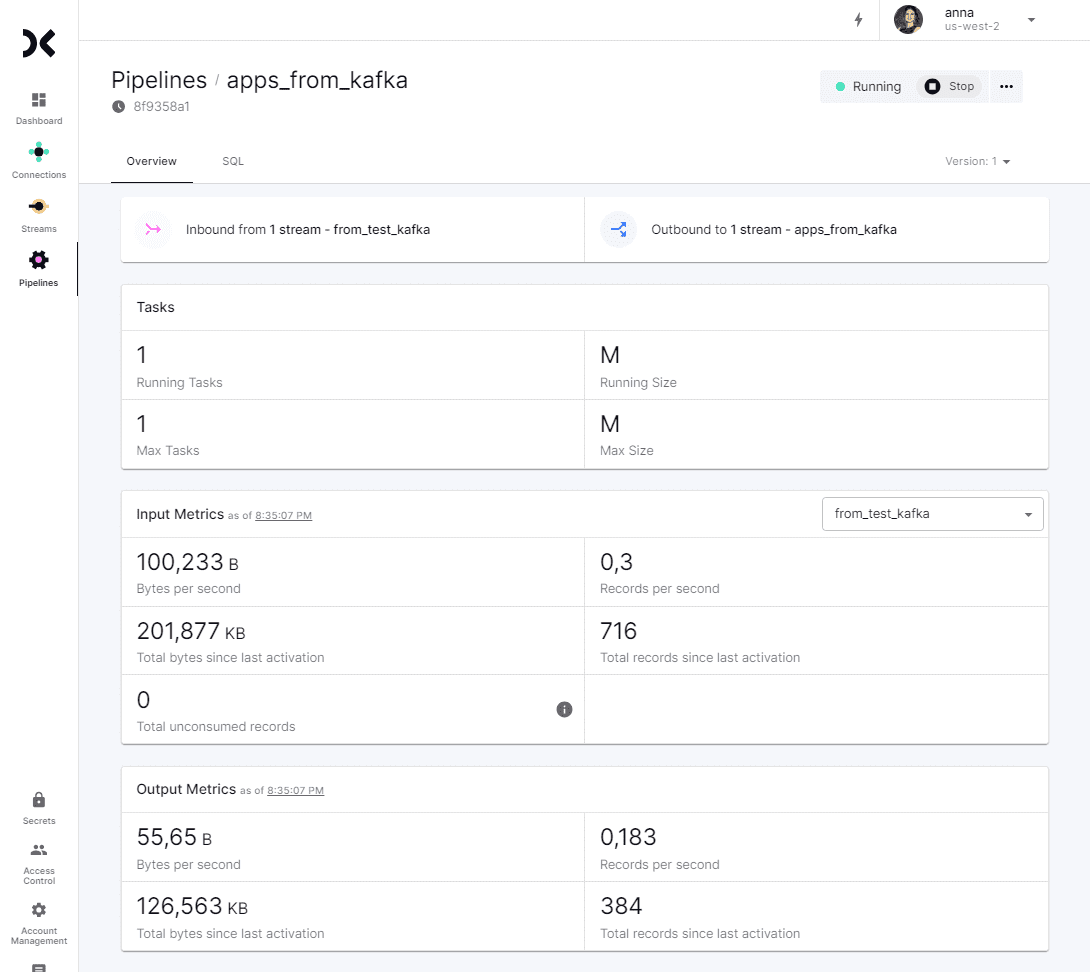The image size is (1090, 972).
Task: Switch to the Overview tab
Action: [x=152, y=161]
